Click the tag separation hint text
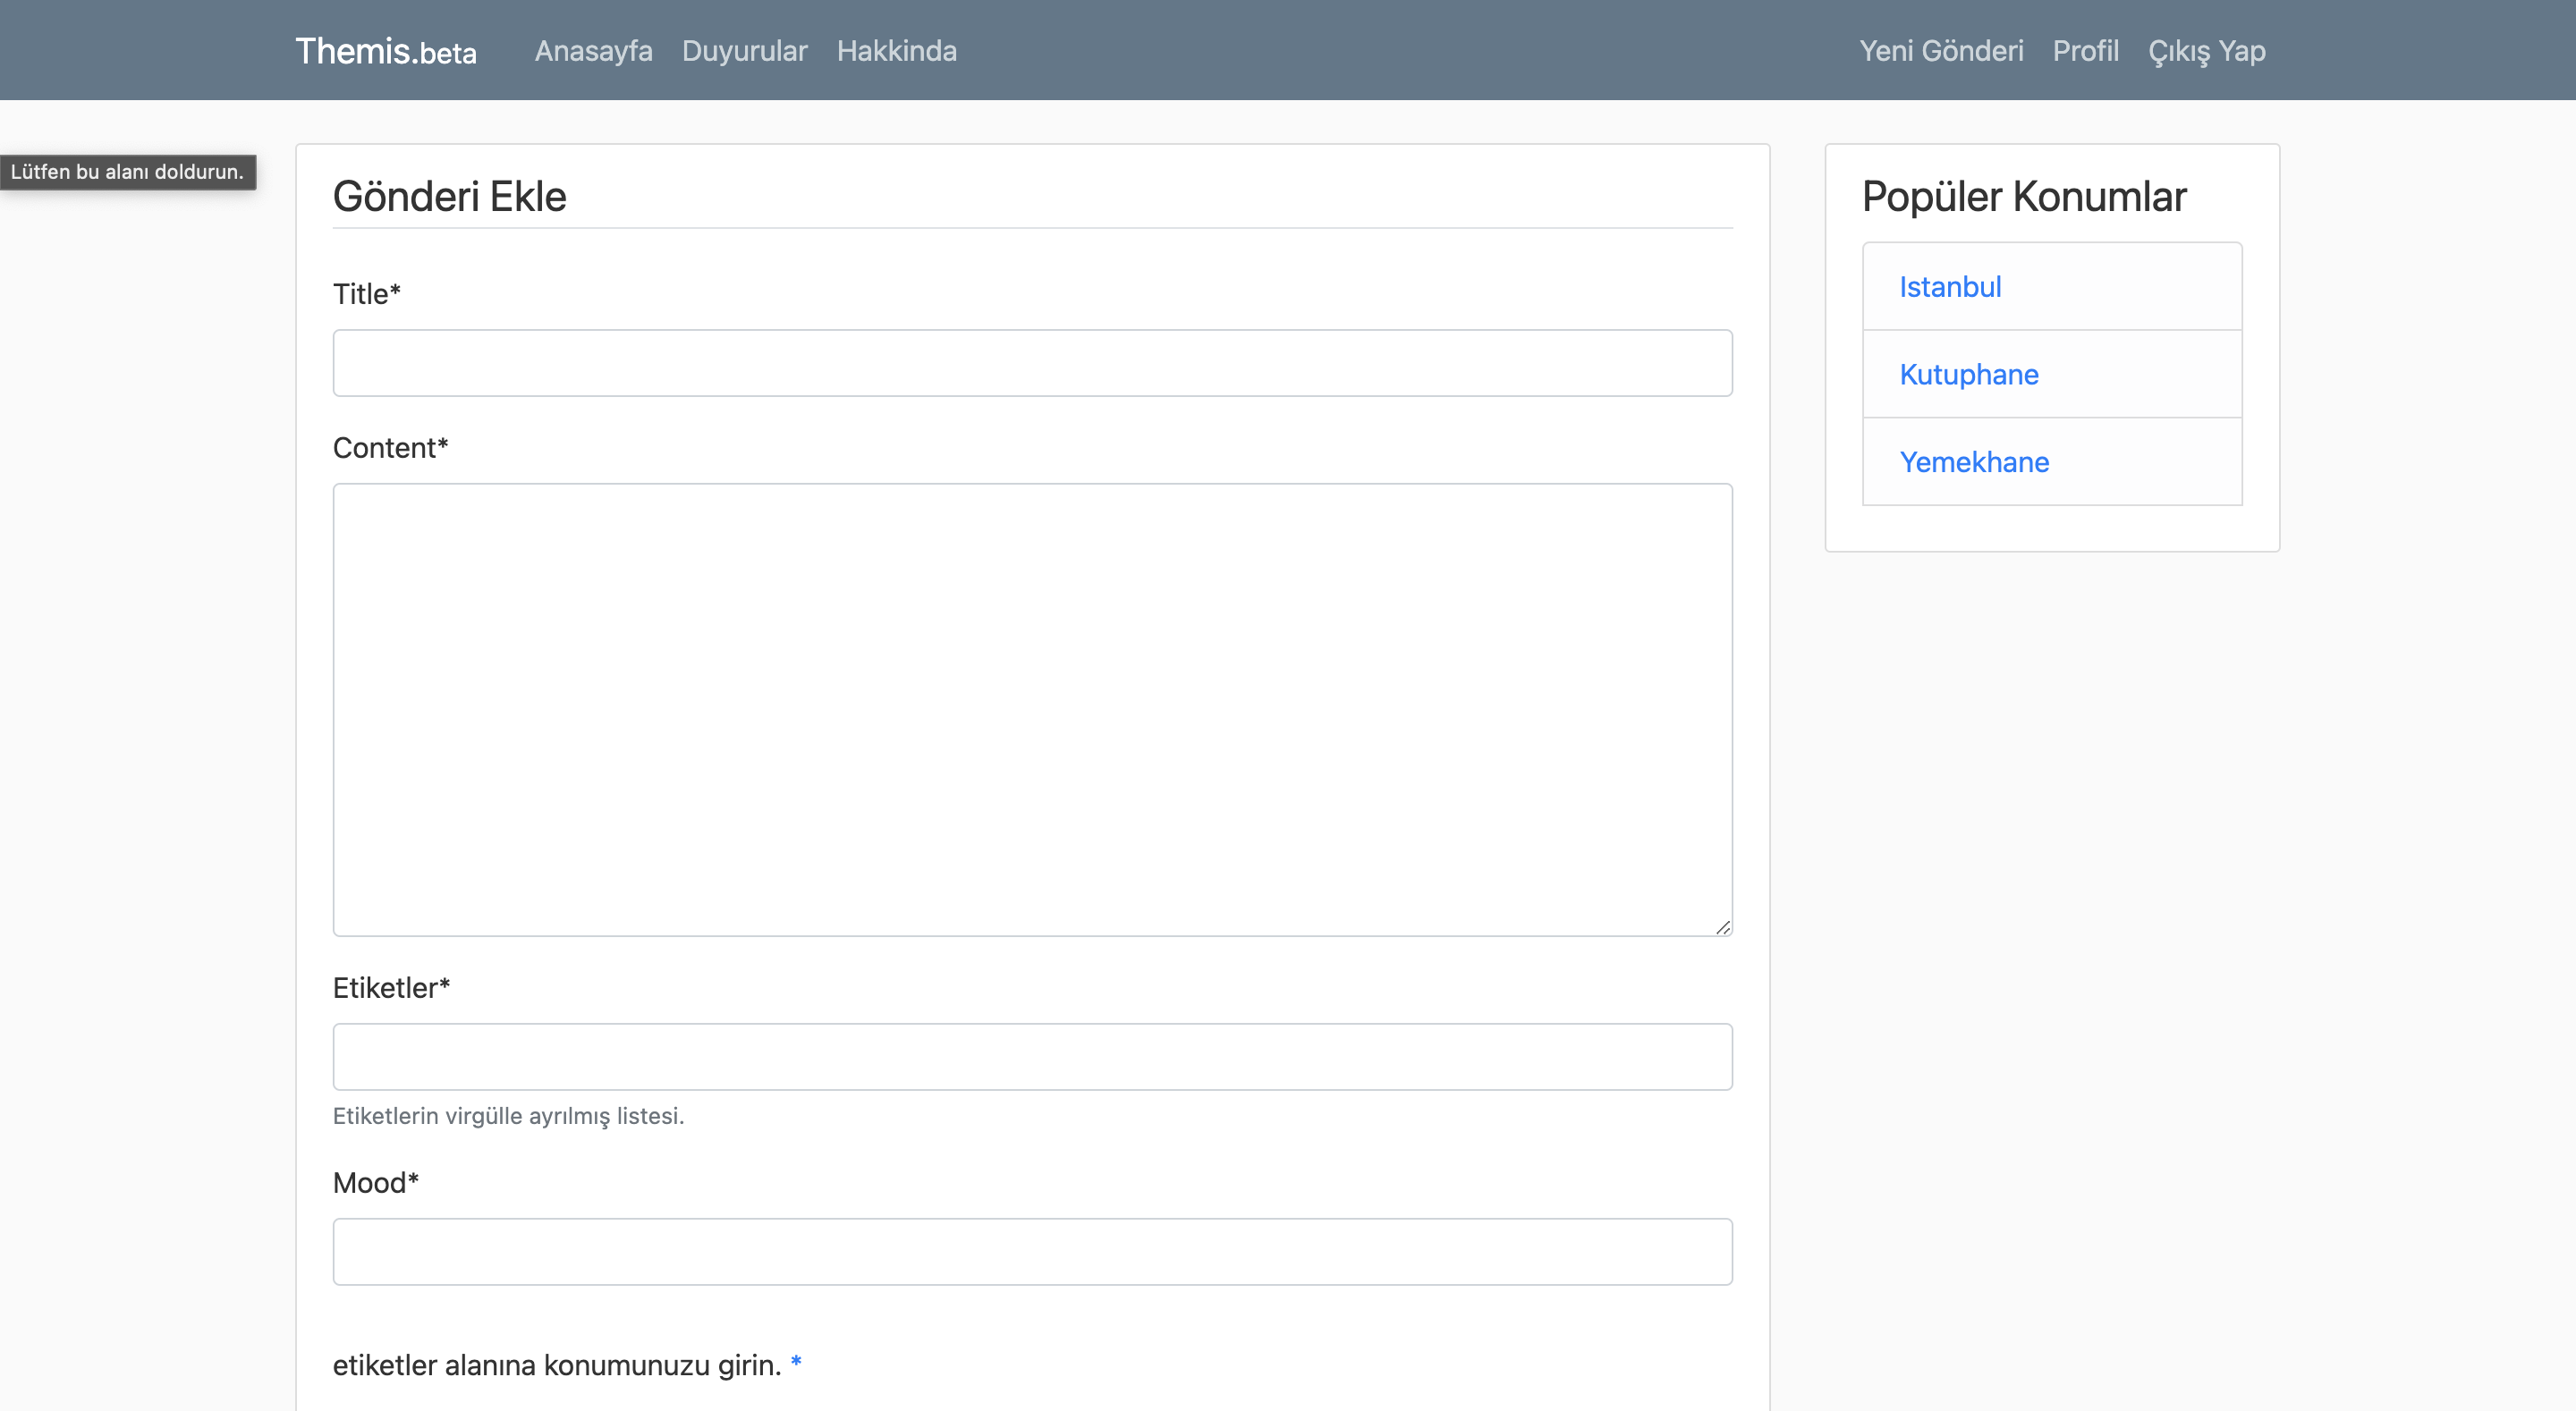Viewport: 2576px width, 1411px height. pyautogui.click(x=508, y=1116)
